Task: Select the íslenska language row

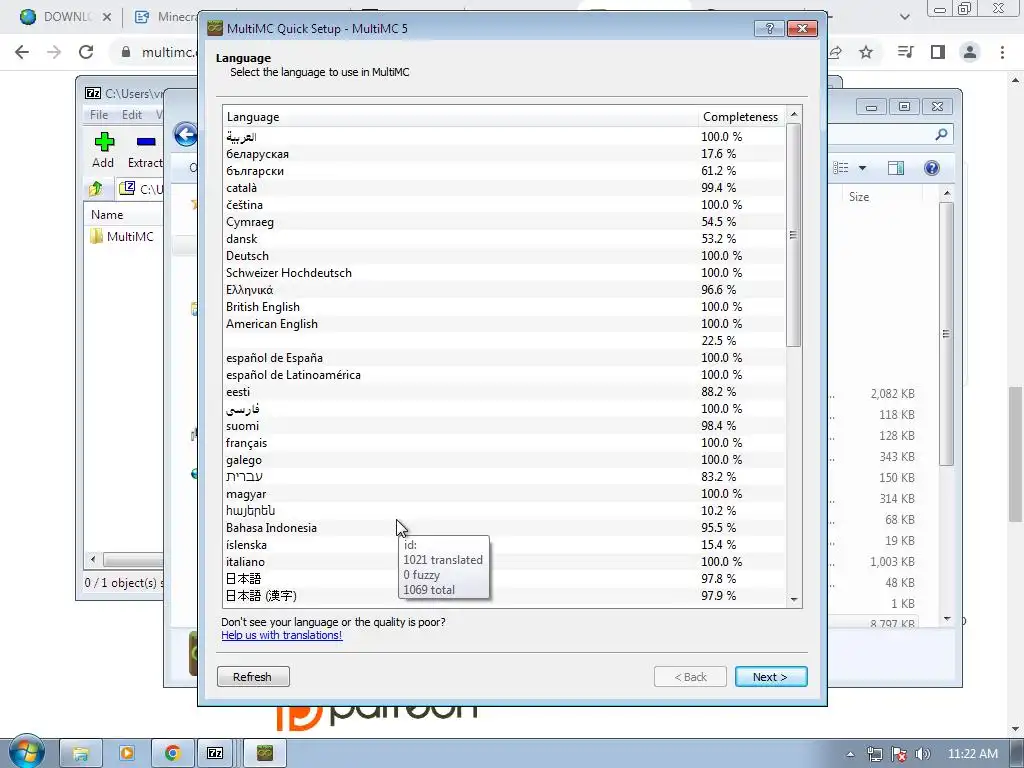Action: (504, 544)
